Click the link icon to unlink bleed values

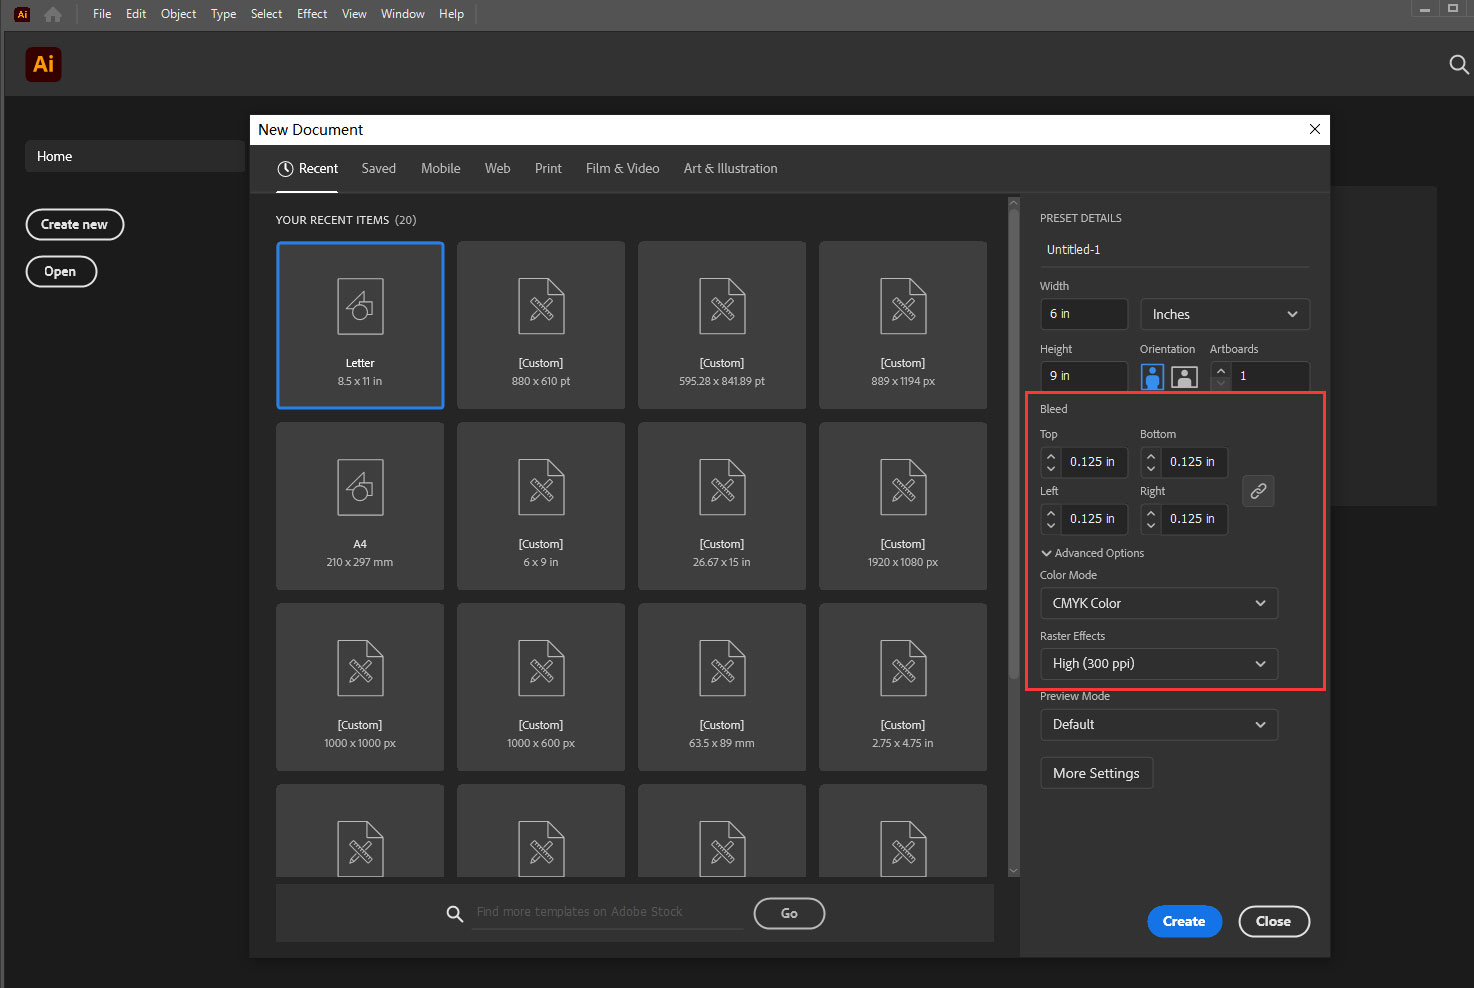coord(1258,491)
